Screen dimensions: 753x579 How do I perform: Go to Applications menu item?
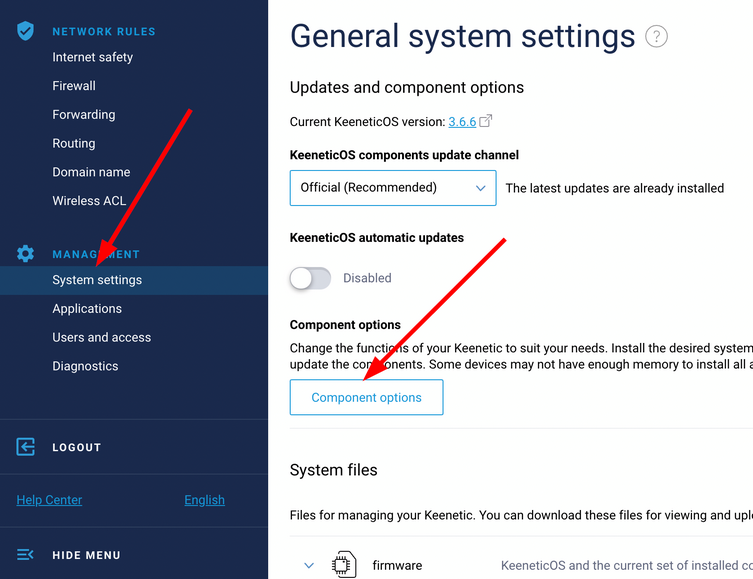pyautogui.click(x=87, y=309)
